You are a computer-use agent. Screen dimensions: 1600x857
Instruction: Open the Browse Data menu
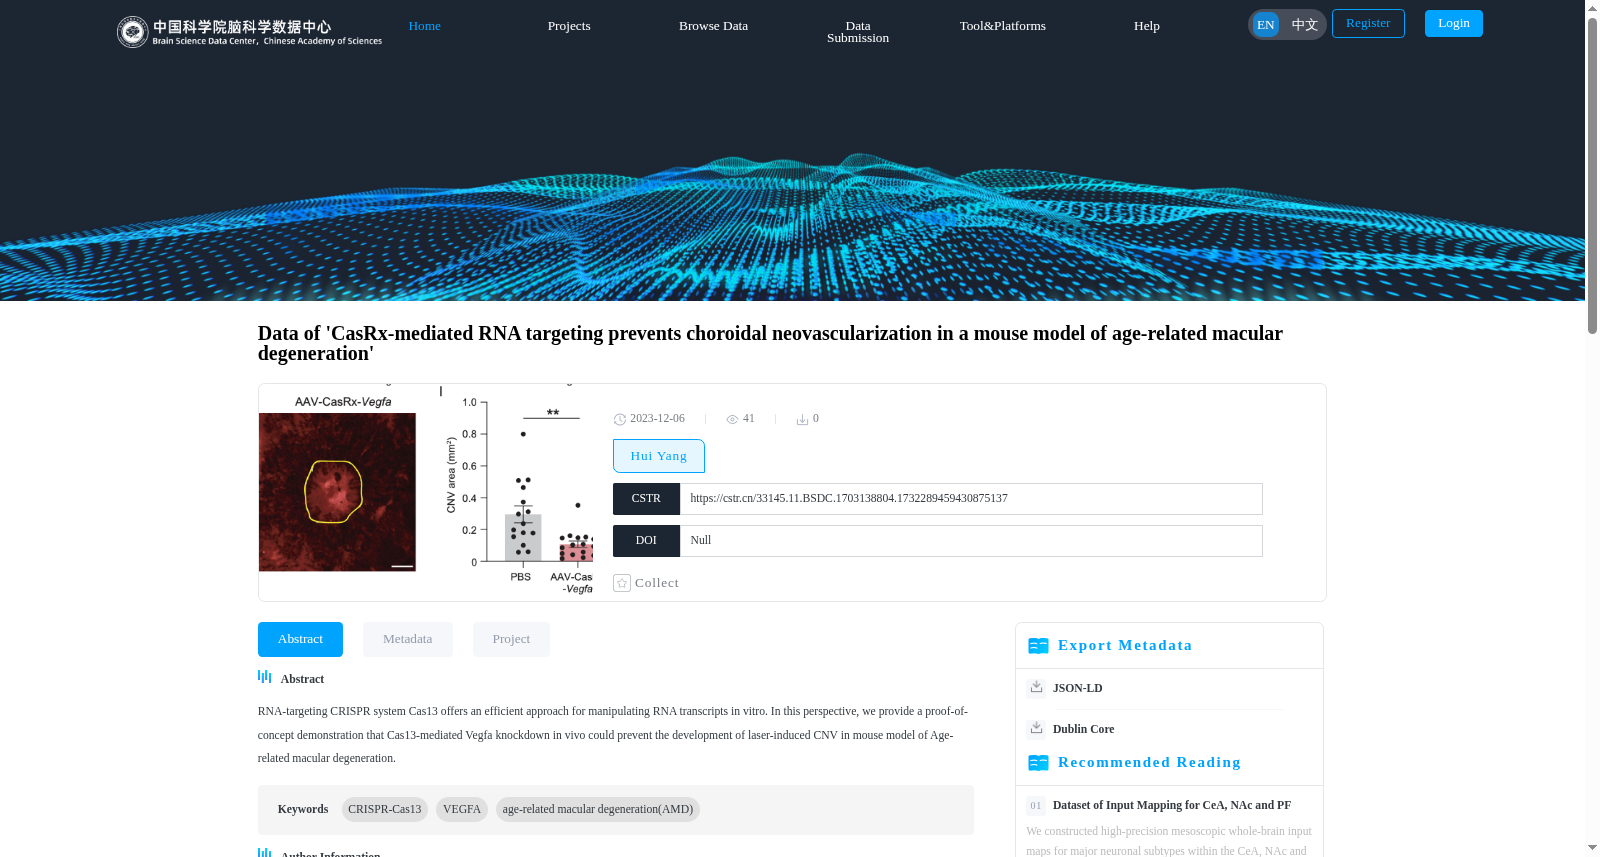tap(713, 26)
